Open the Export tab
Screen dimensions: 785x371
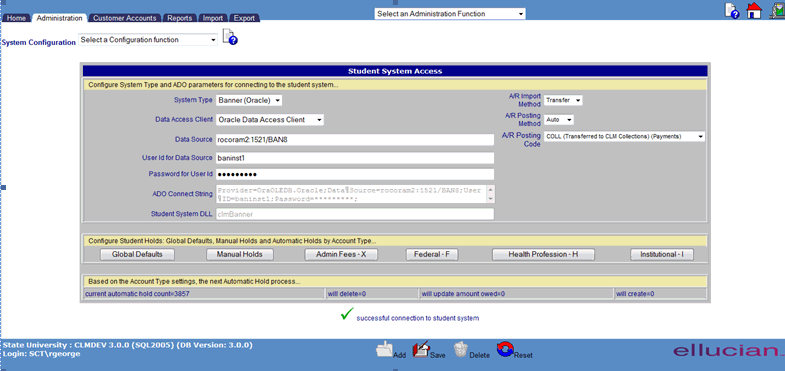[x=244, y=18]
